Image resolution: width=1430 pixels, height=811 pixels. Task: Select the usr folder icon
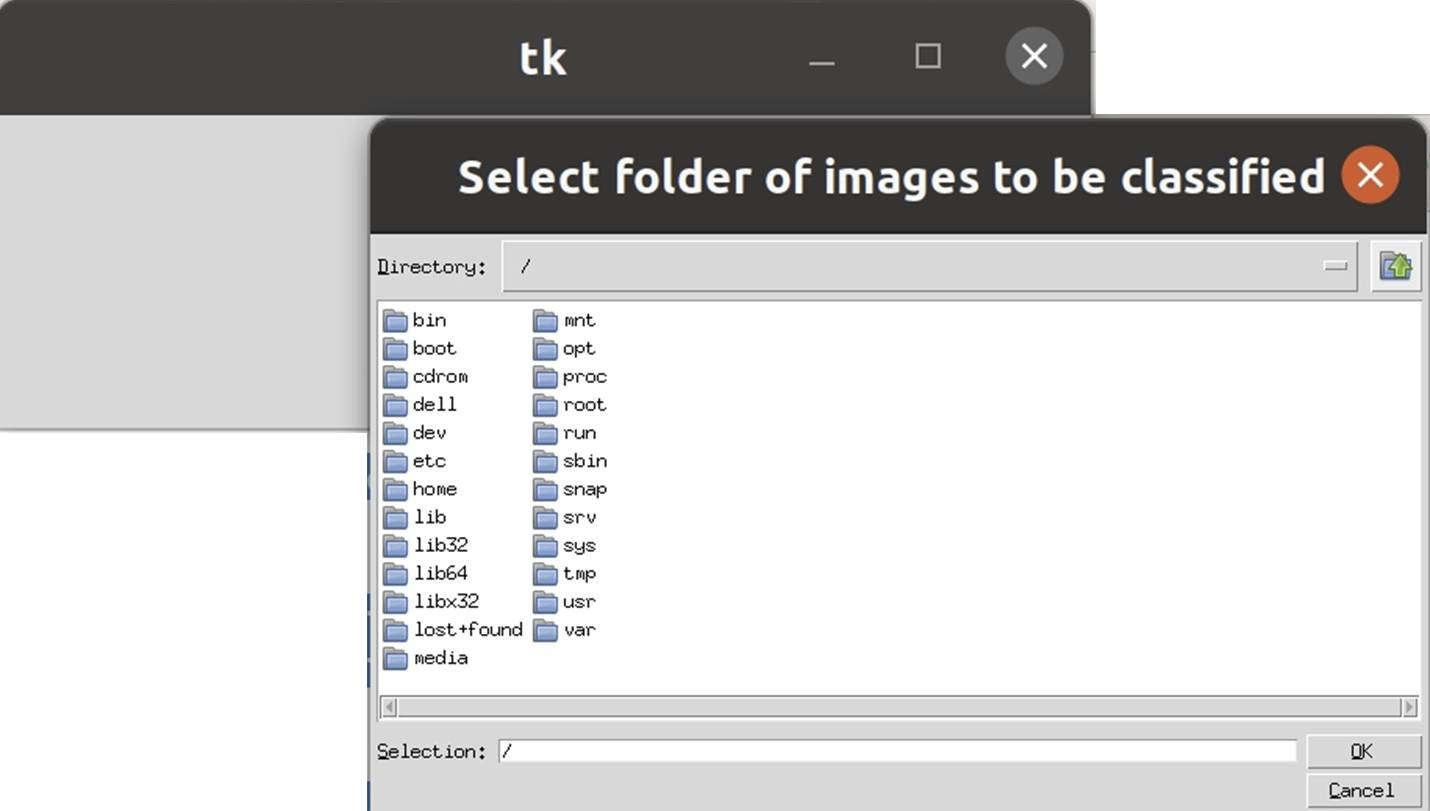coord(545,602)
